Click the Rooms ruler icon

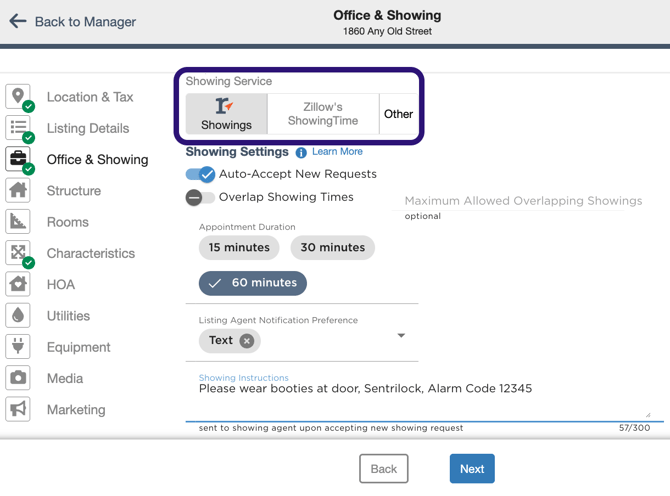[x=18, y=221]
